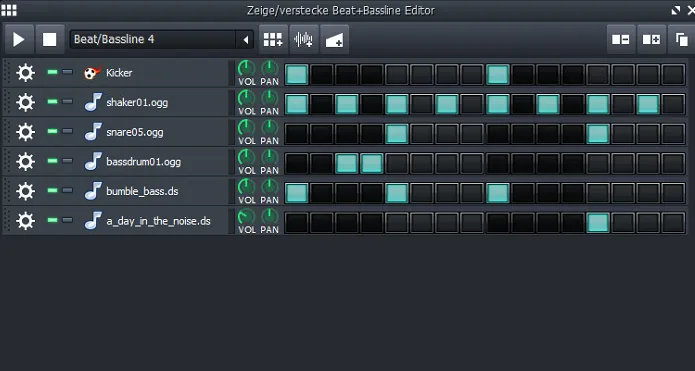Open the a_day_in_the_noise.ds instrument by its name

158,221
